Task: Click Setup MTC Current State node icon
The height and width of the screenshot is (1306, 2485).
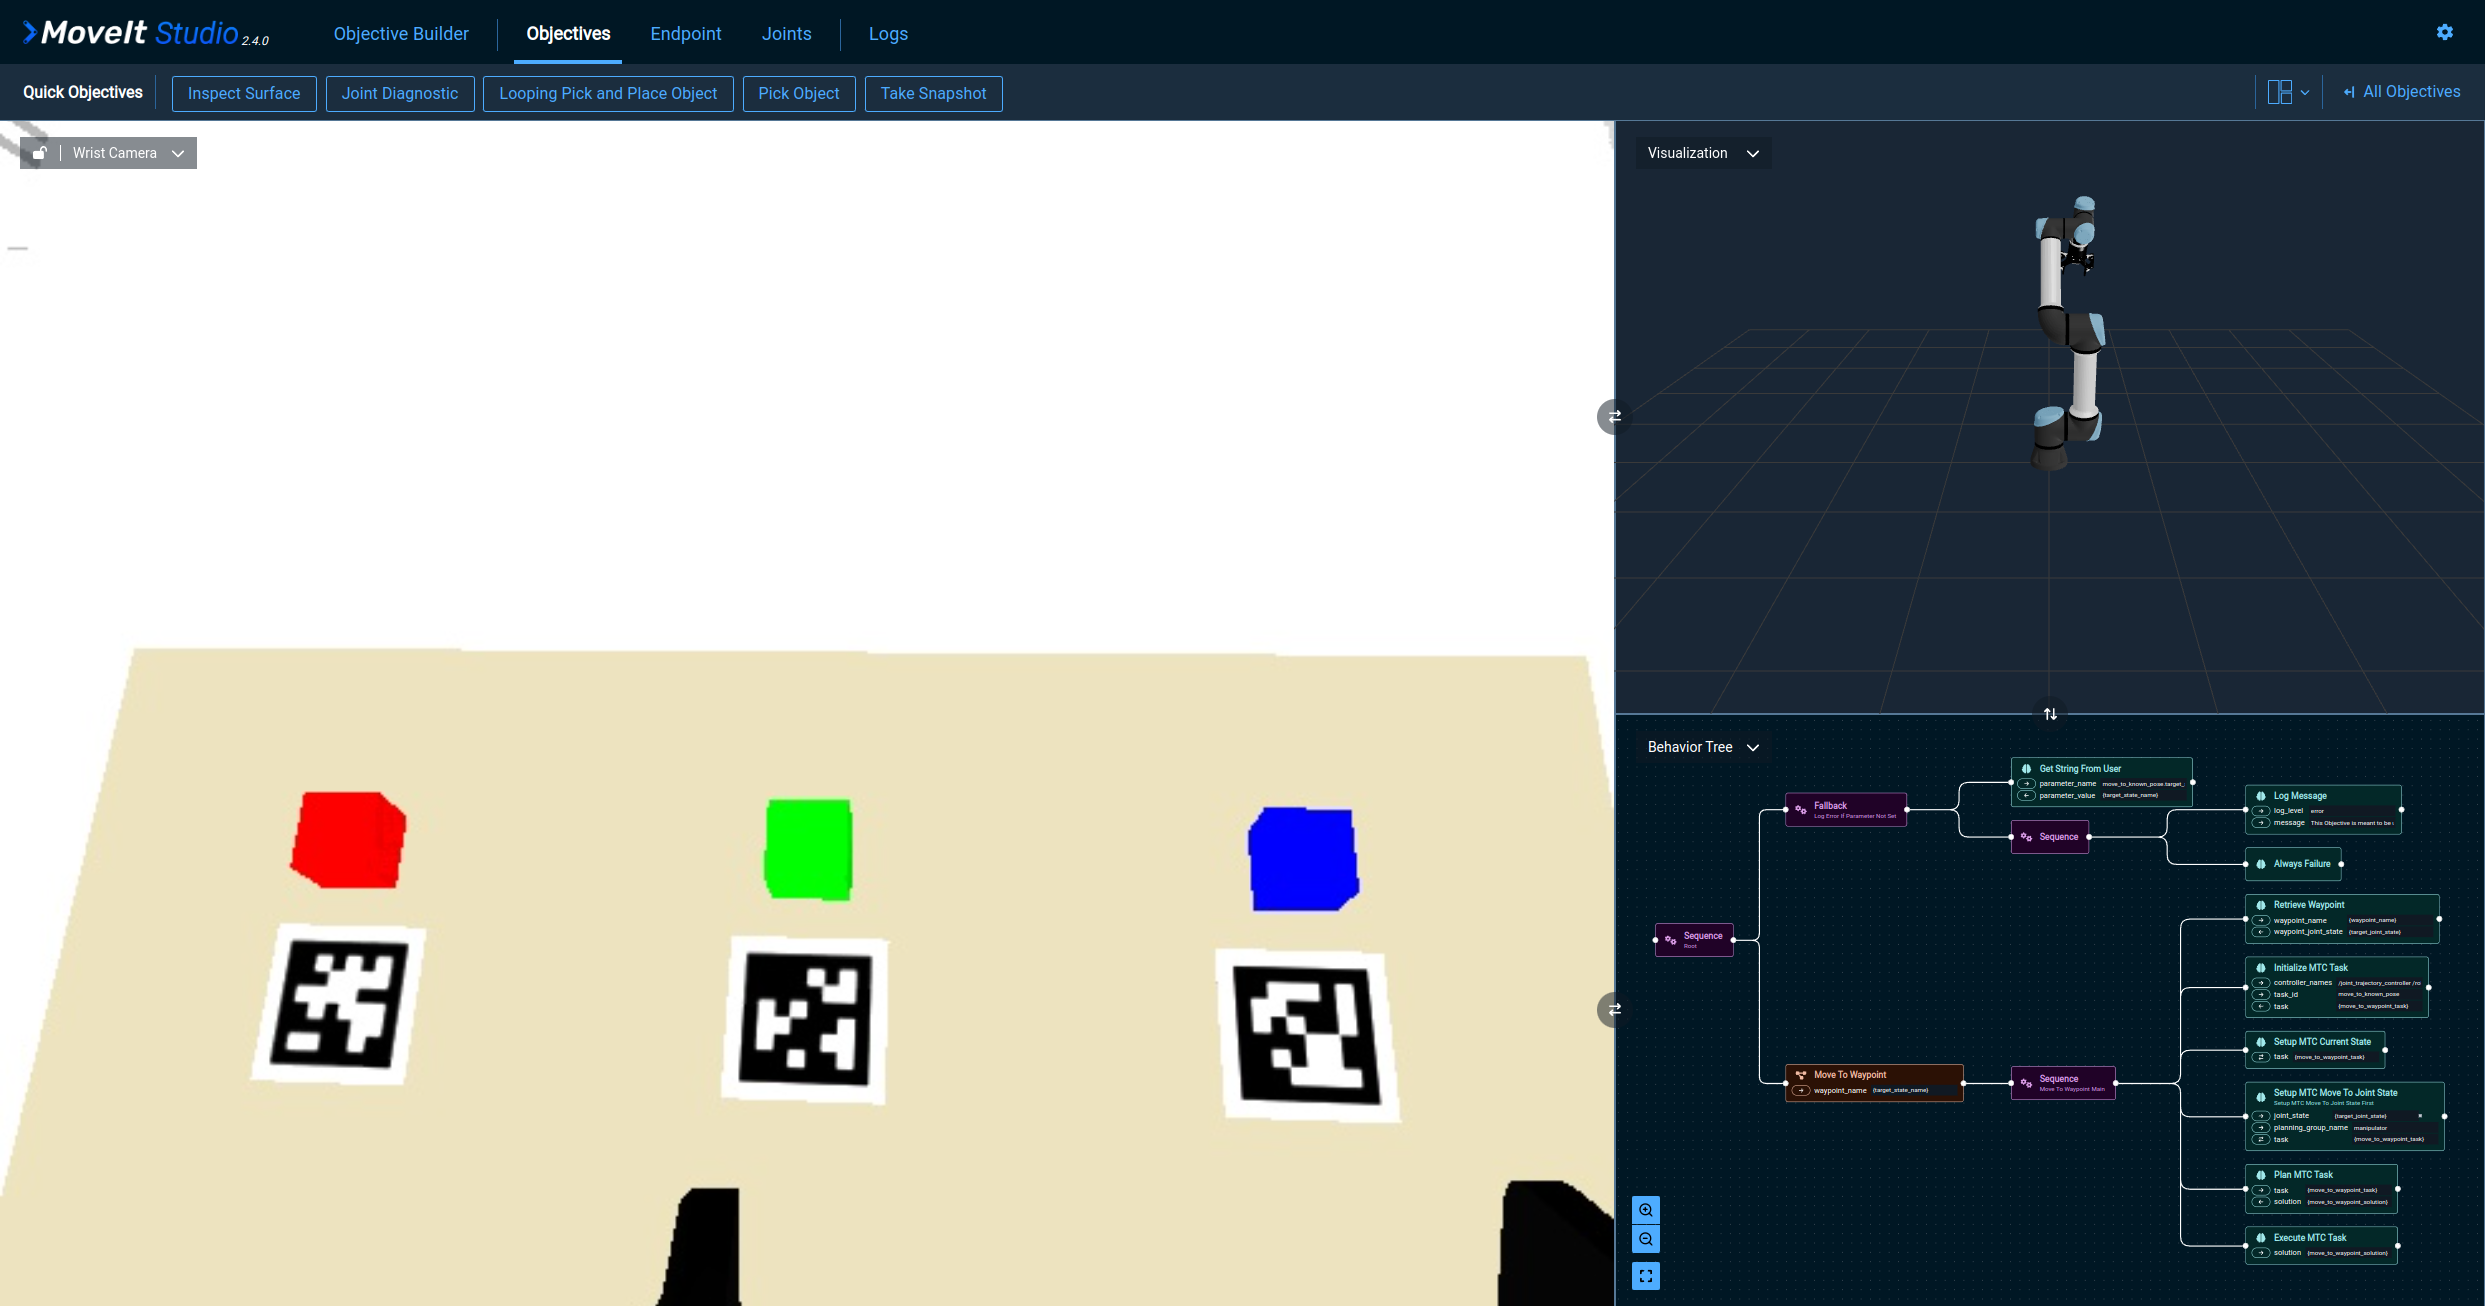Action: coord(2261,1042)
